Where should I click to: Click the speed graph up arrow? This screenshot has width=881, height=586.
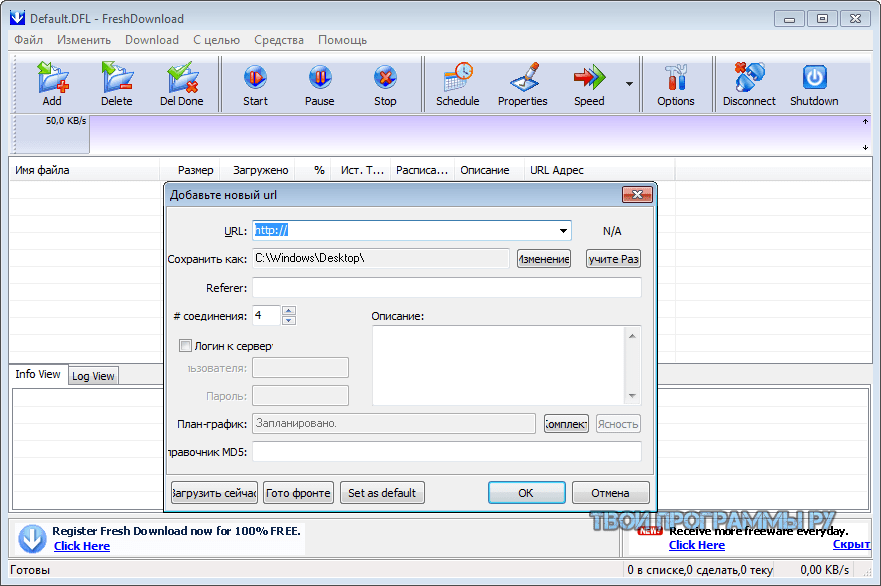865,121
